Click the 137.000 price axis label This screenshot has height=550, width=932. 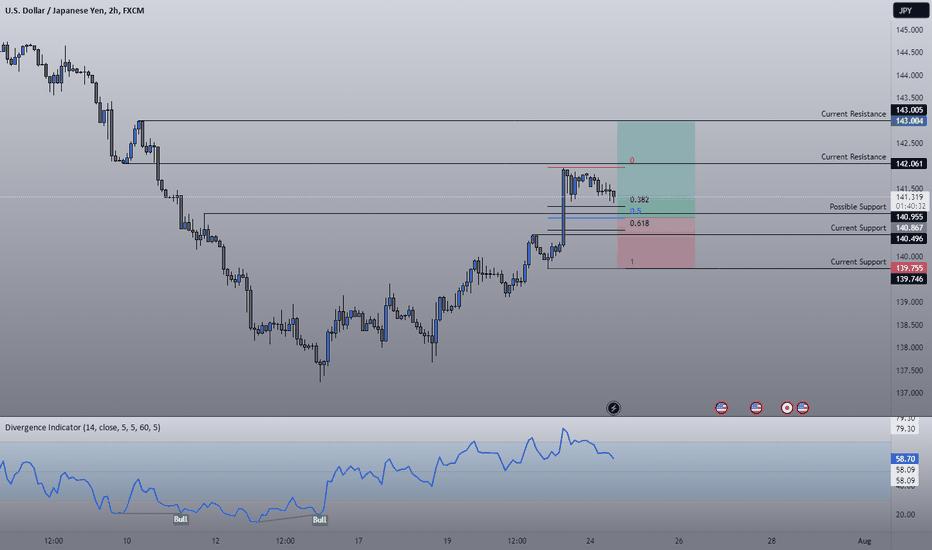point(909,393)
